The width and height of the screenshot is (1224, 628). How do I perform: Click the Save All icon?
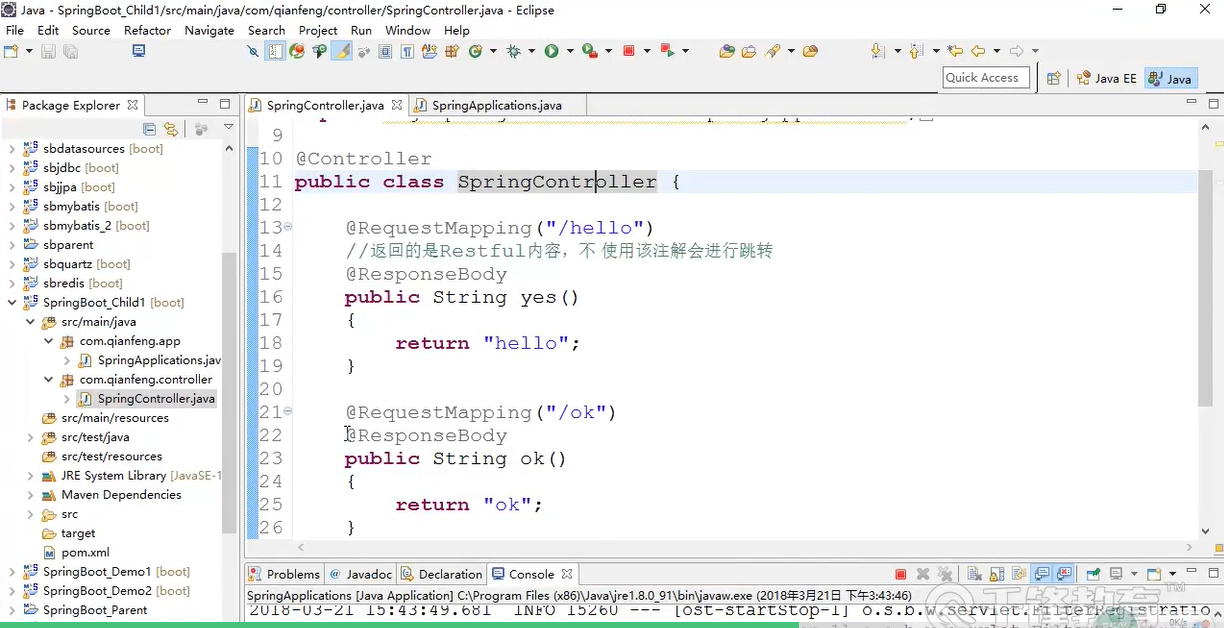70,51
